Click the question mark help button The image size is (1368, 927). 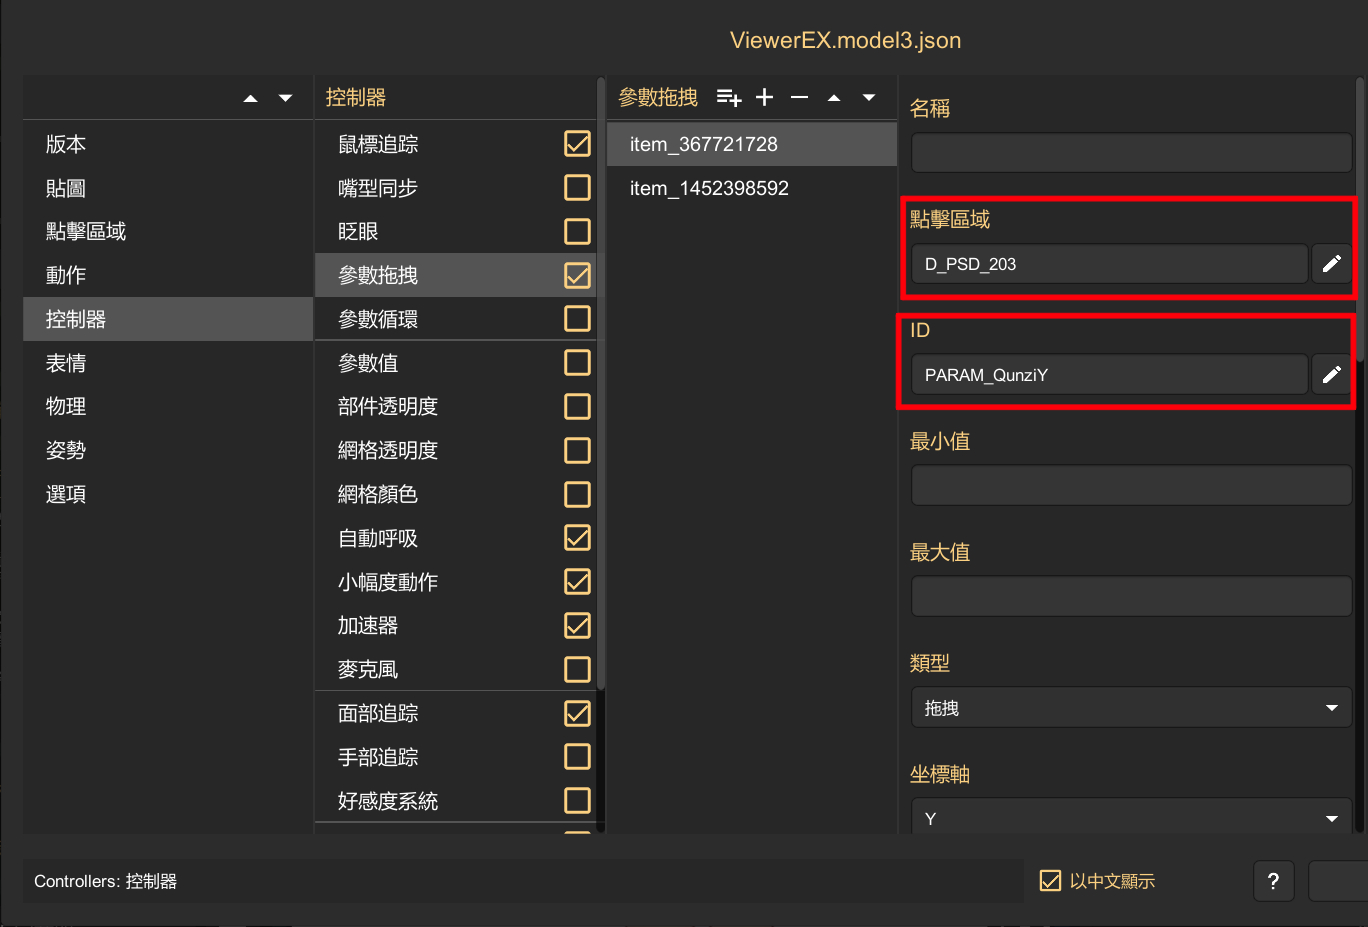[1273, 881]
